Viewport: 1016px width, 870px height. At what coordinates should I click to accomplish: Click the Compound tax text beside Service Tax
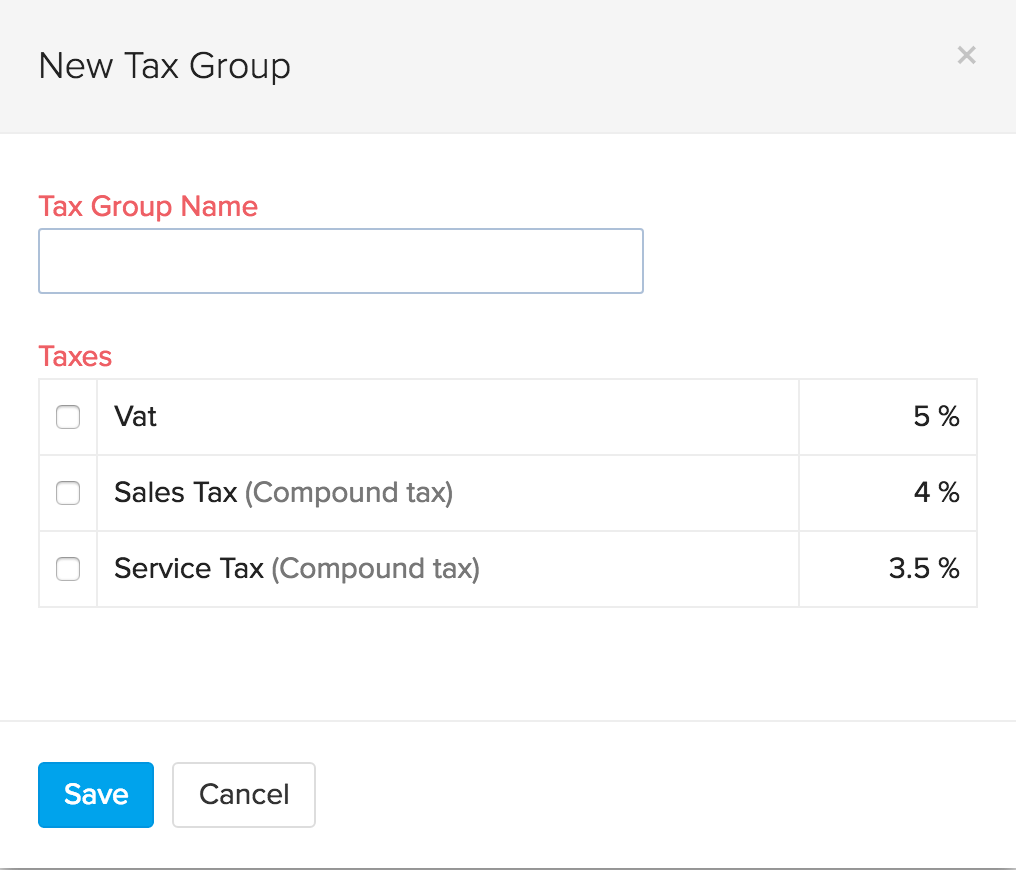(x=374, y=568)
